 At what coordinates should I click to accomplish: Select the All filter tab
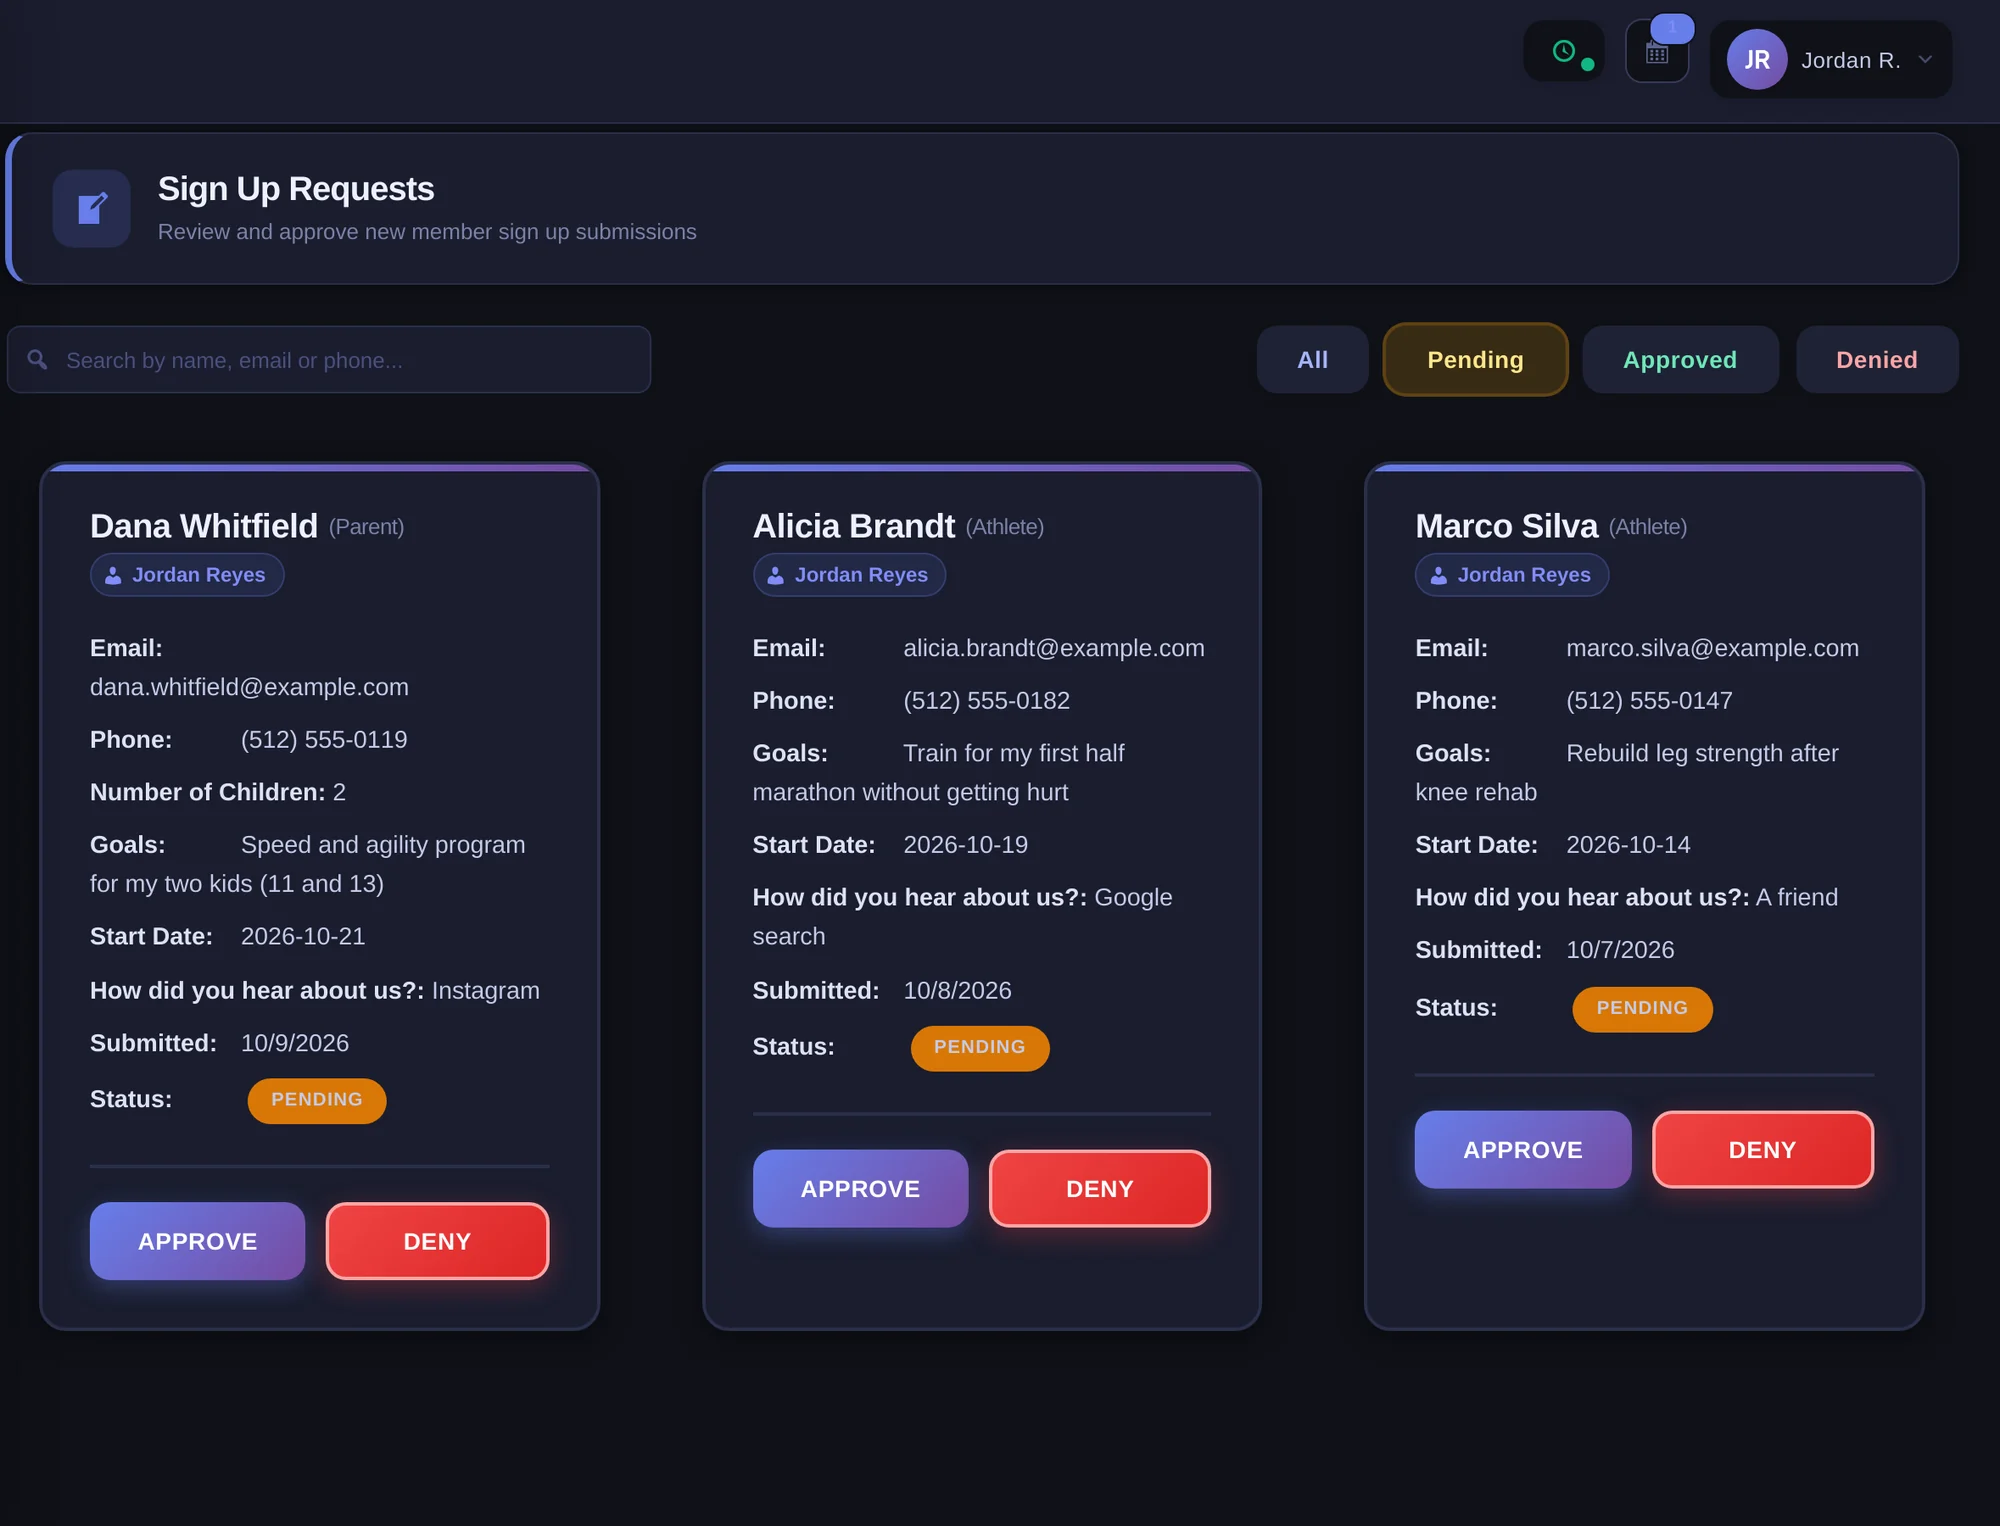click(1312, 359)
